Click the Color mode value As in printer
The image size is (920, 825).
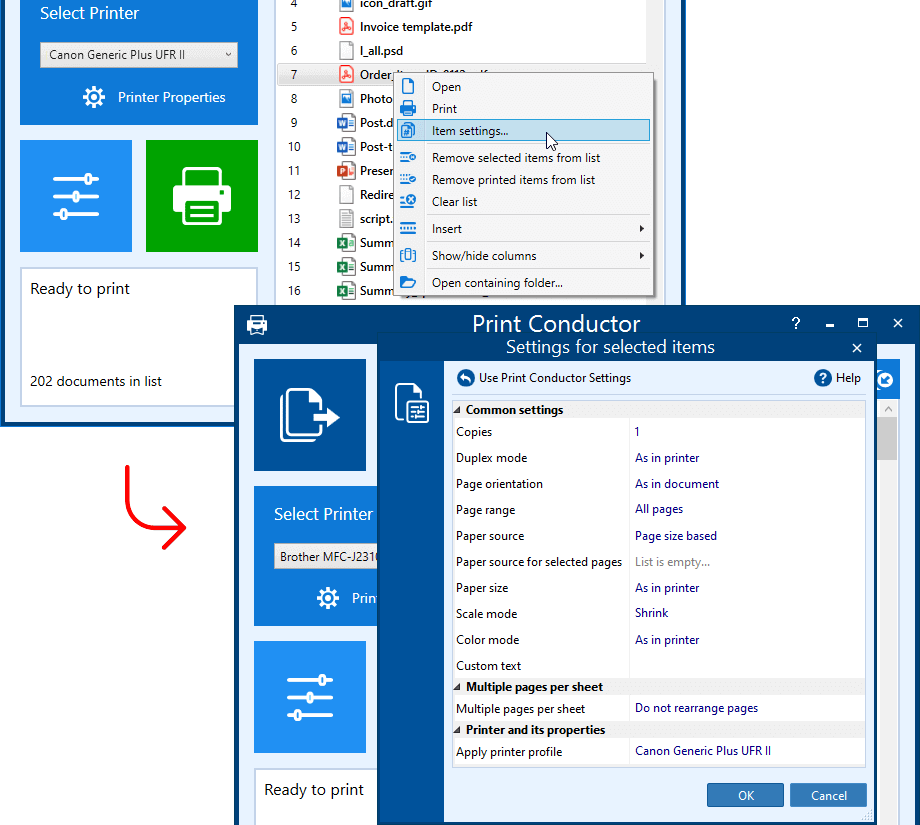coord(667,640)
